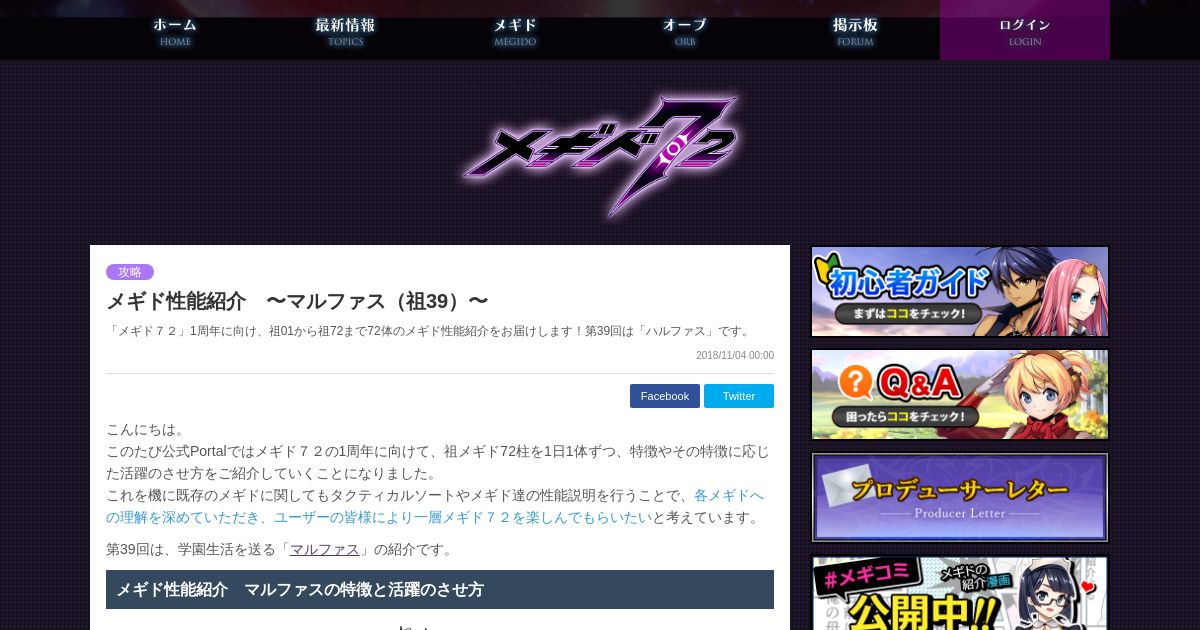Click the article summary about 第39回

[429, 331]
